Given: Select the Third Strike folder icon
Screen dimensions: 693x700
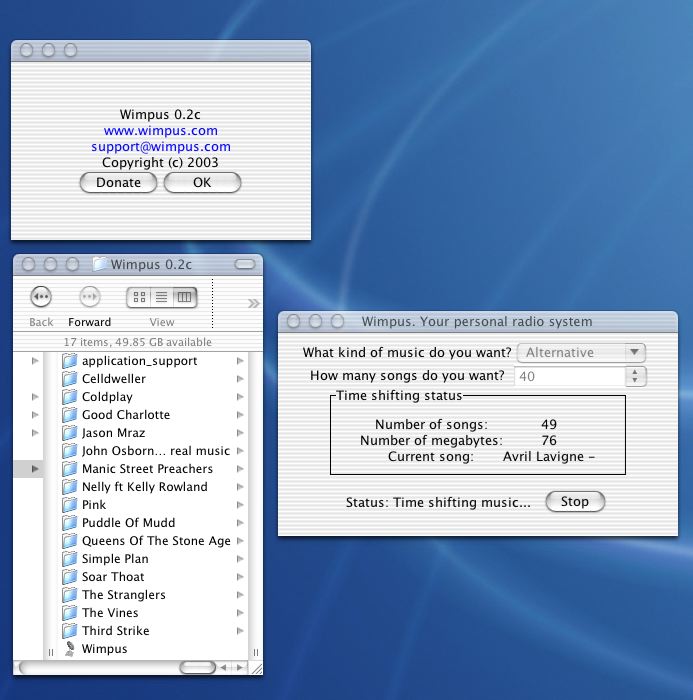Looking at the screenshot, I should (69, 631).
